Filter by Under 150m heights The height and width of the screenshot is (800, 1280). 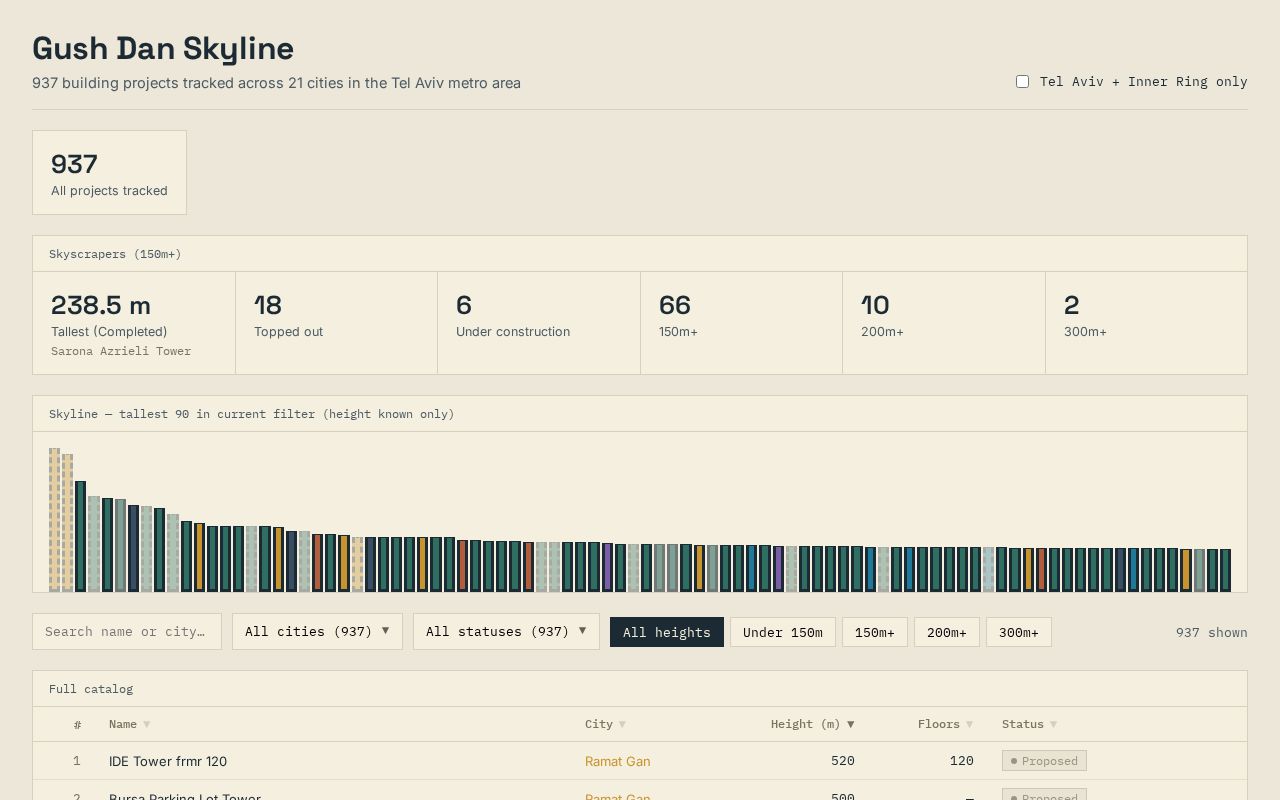point(783,632)
